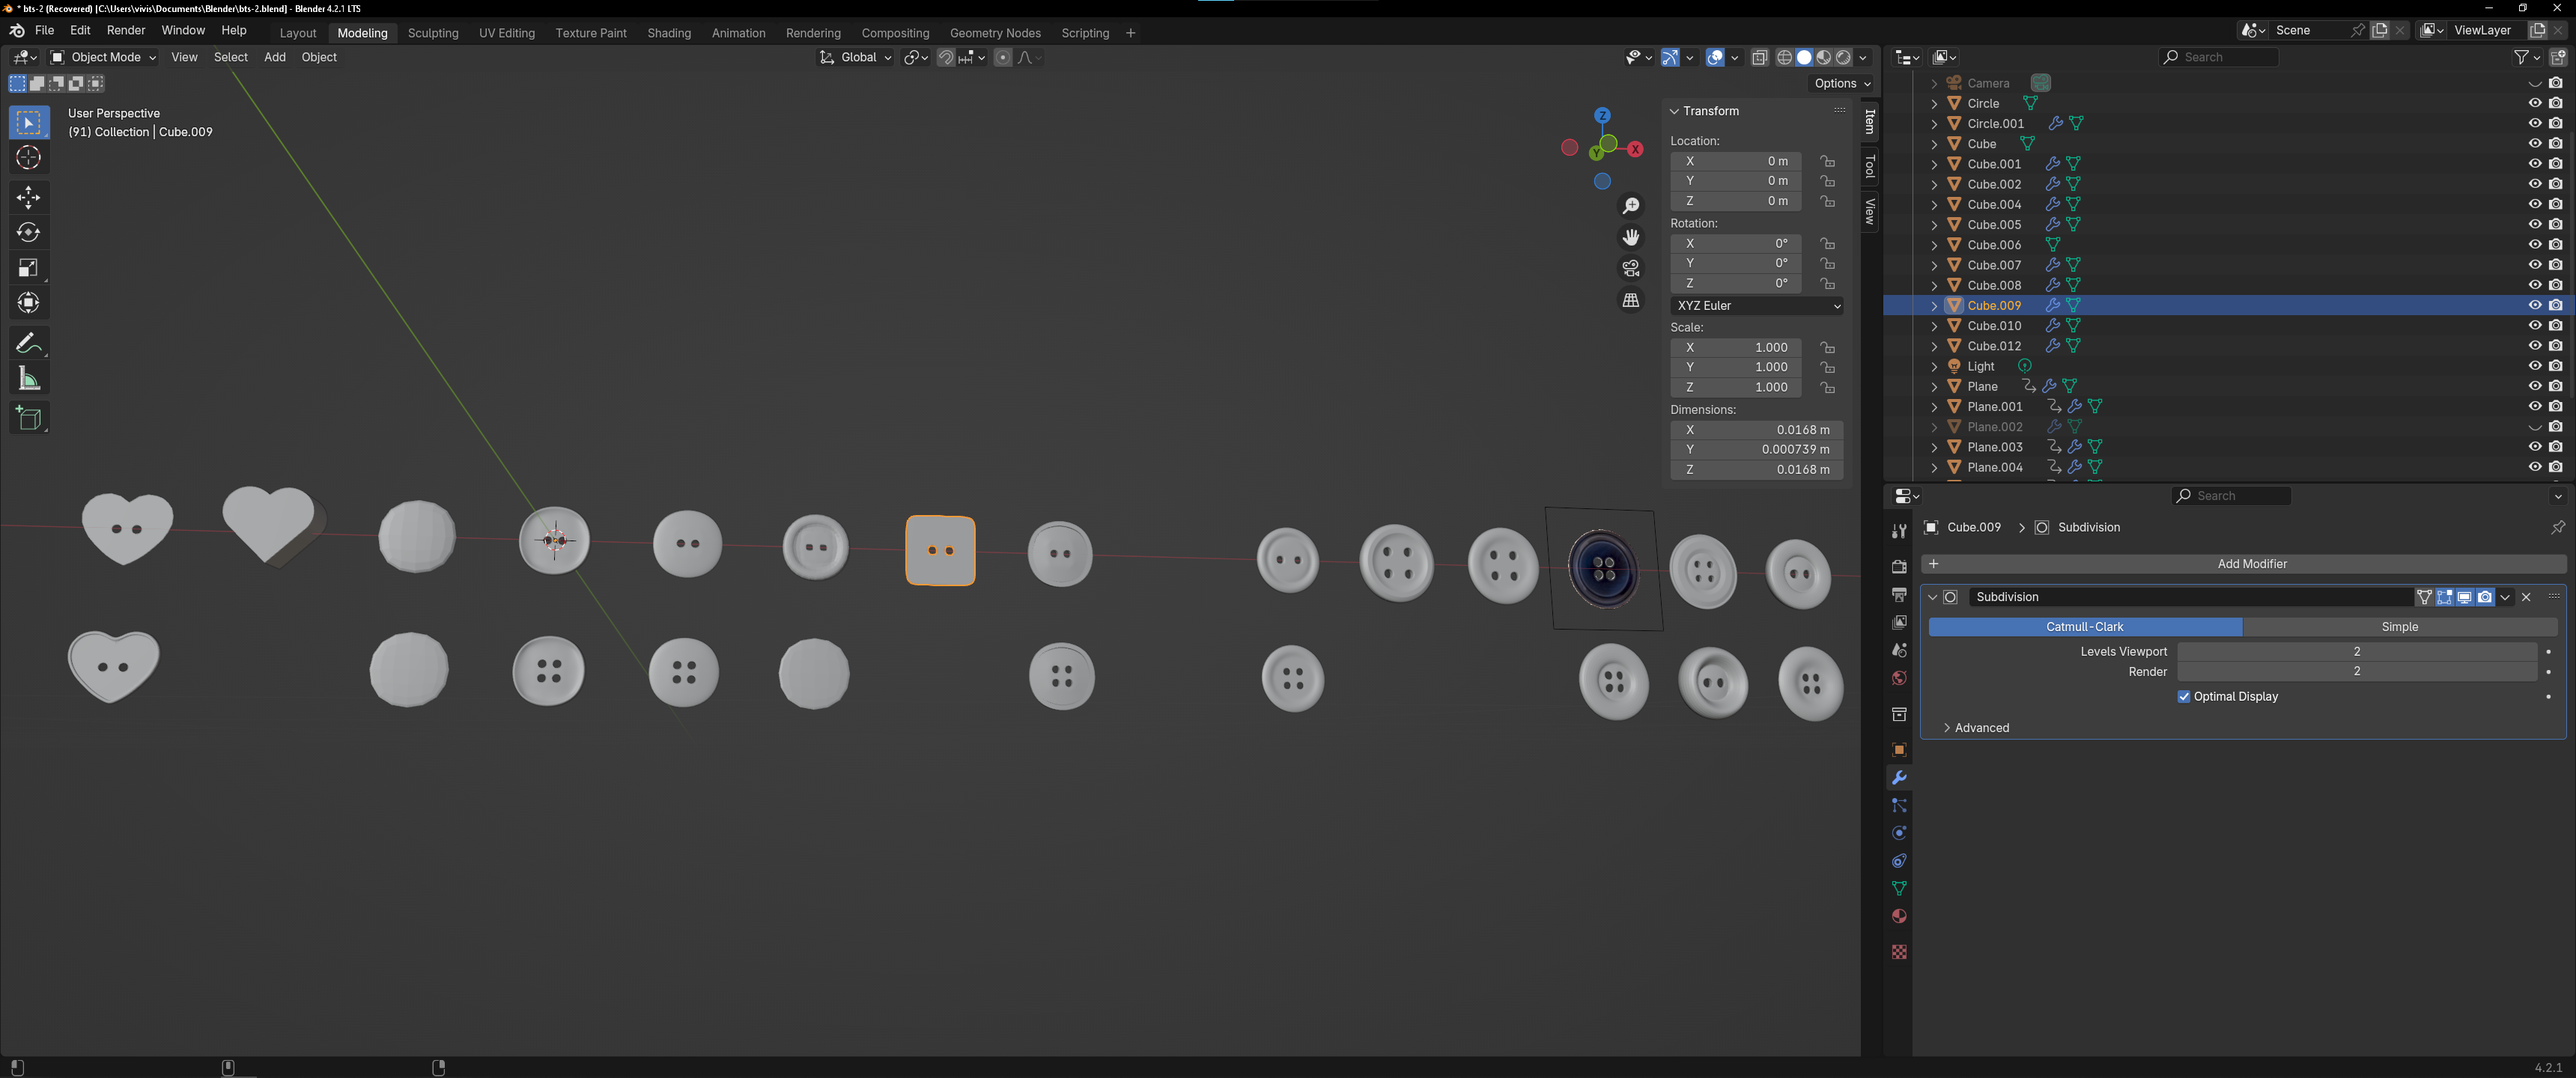Toggle Subdivision modifier render visibility
Screen dimensions: 2576x1078
[x=2484, y=597]
